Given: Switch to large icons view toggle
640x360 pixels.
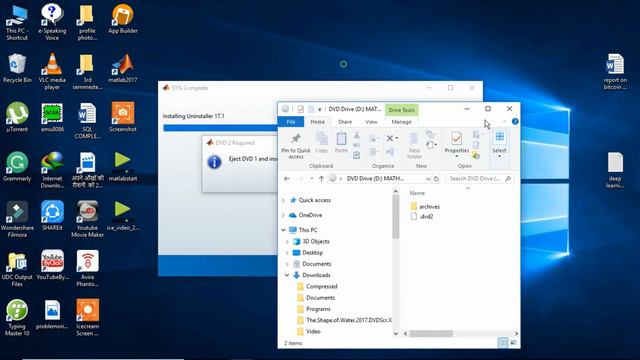Looking at the screenshot, I should (x=513, y=343).
